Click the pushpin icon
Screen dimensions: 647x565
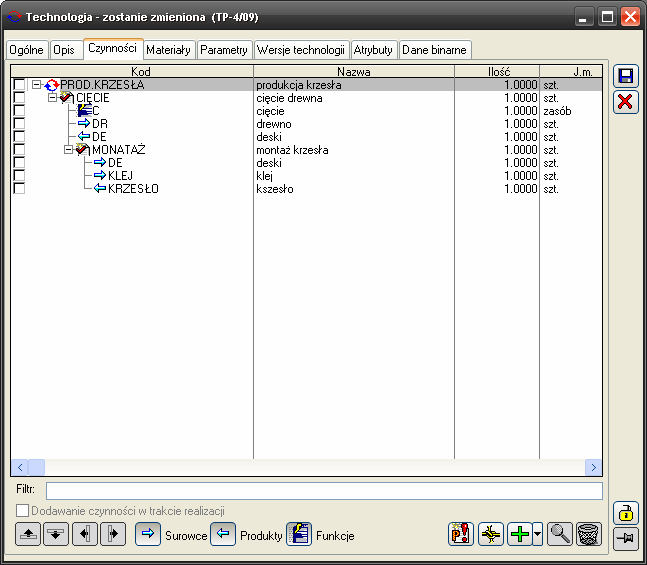point(626,539)
